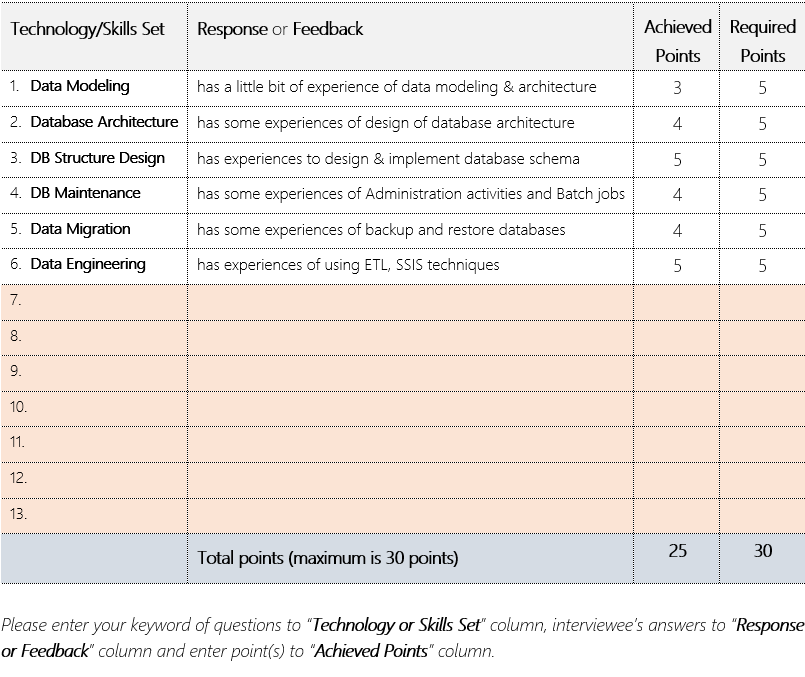Select the total required points value 30

[x=762, y=551]
